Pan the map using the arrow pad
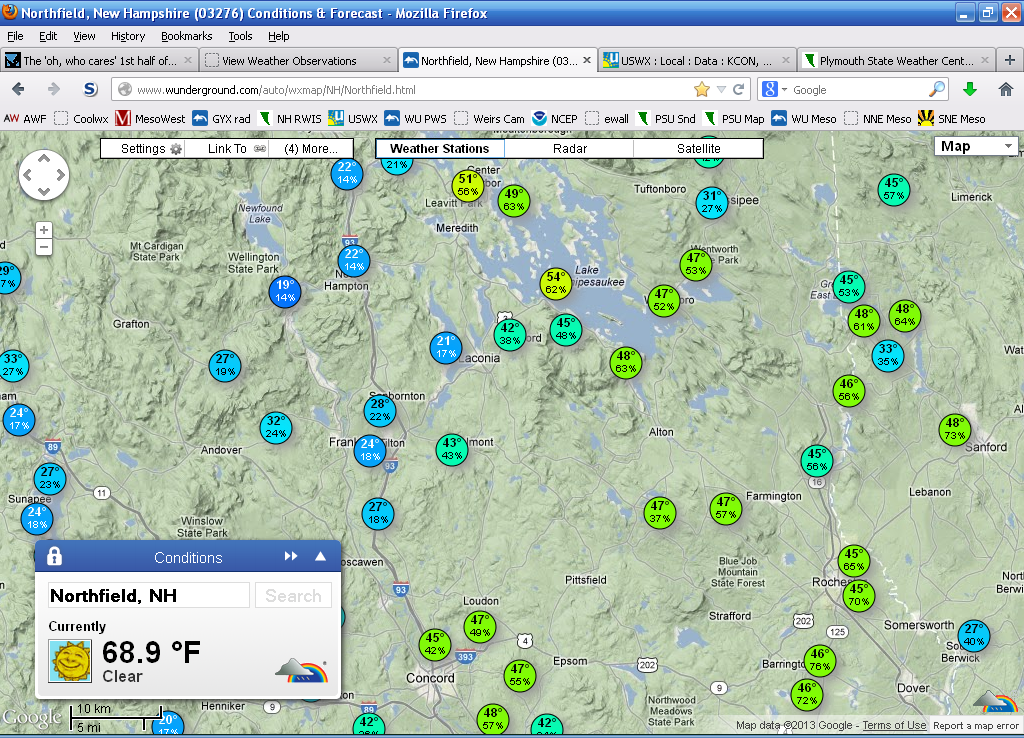Image resolution: width=1024 pixels, height=738 pixels. point(44,175)
